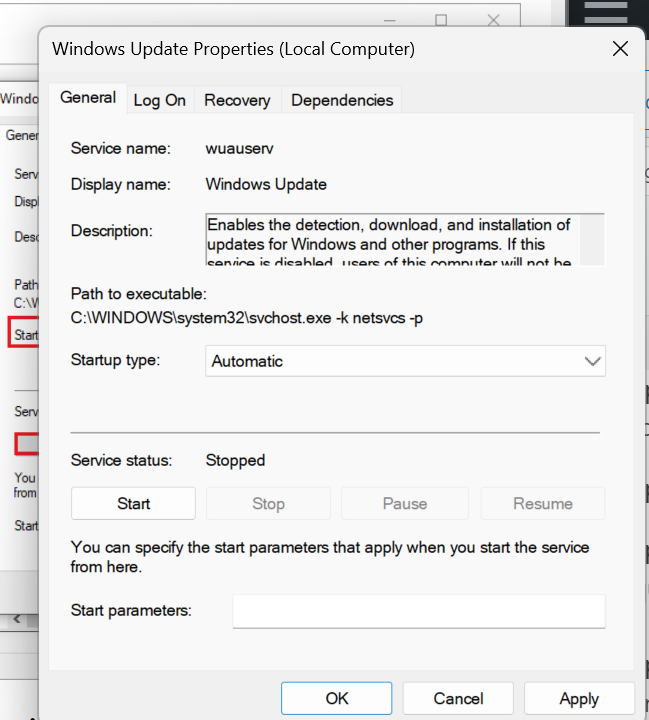The width and height of the screenshot is (649, 720).
Task: Click the disabled Pause button
Action: (405, 504)
